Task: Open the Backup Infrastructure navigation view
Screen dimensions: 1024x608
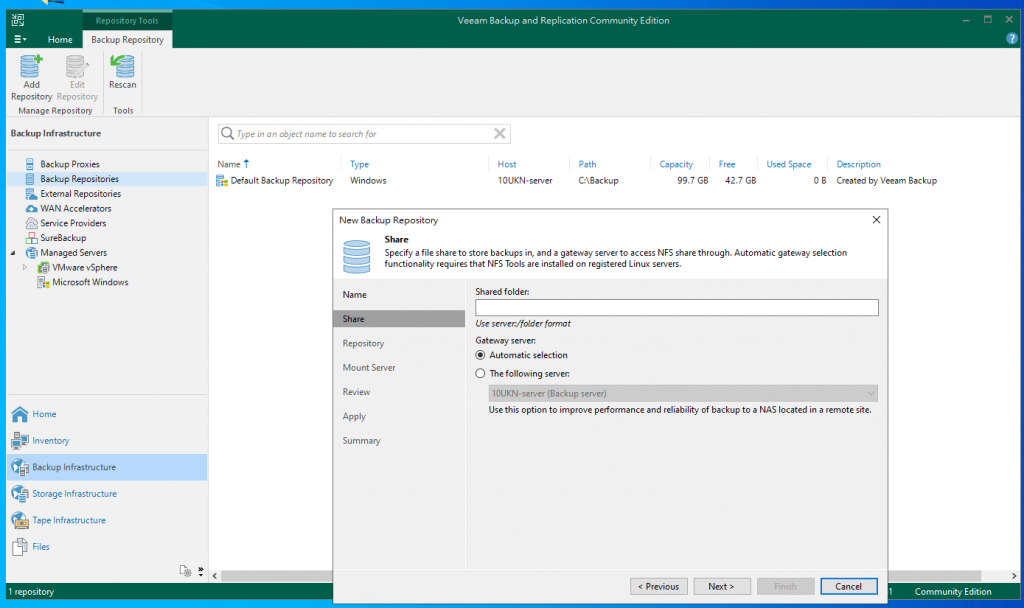Action: (107, 468)
